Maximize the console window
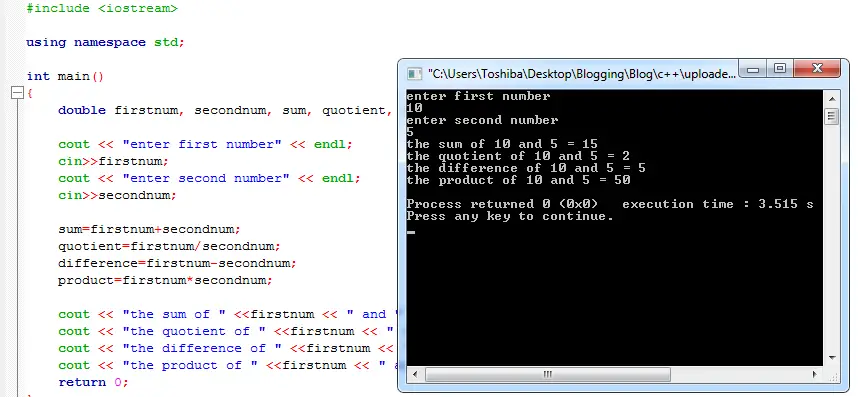858x397 pixels. coord(780,69)
